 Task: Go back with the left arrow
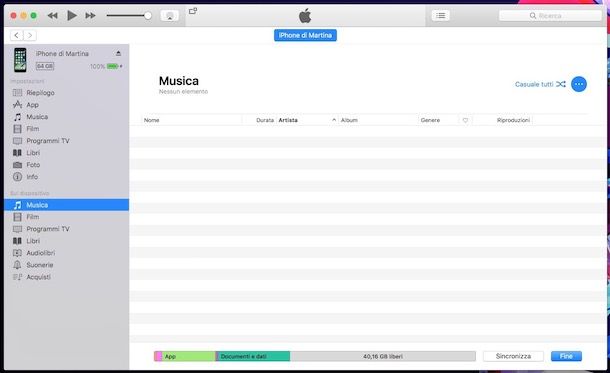click(16, 35)
